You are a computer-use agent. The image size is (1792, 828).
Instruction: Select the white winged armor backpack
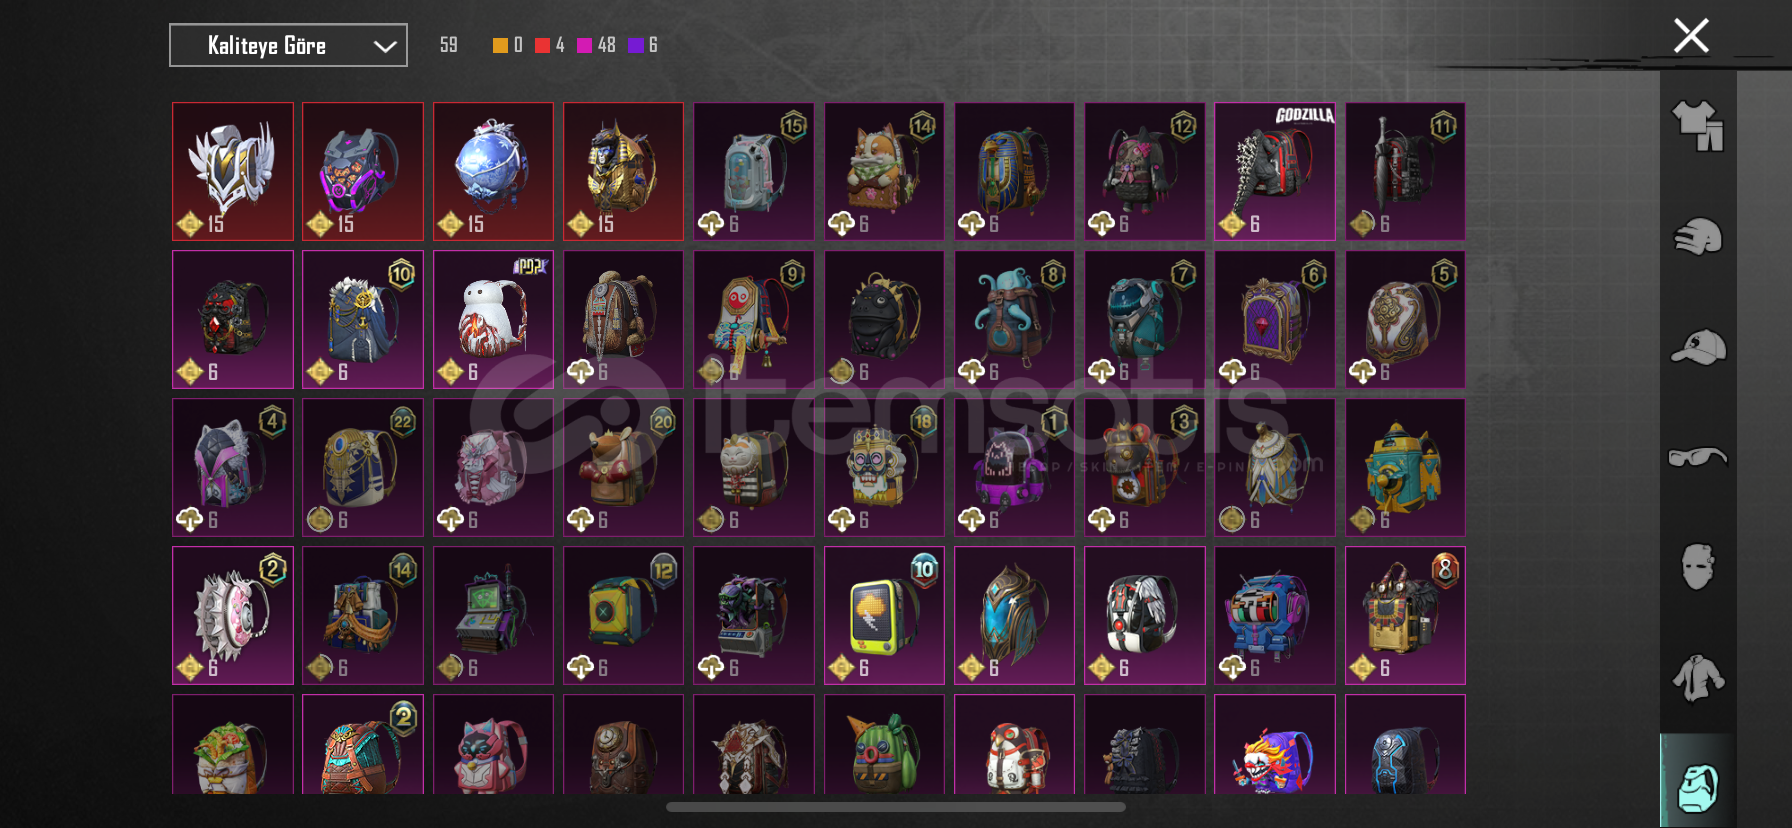click(x=233, y=171)
